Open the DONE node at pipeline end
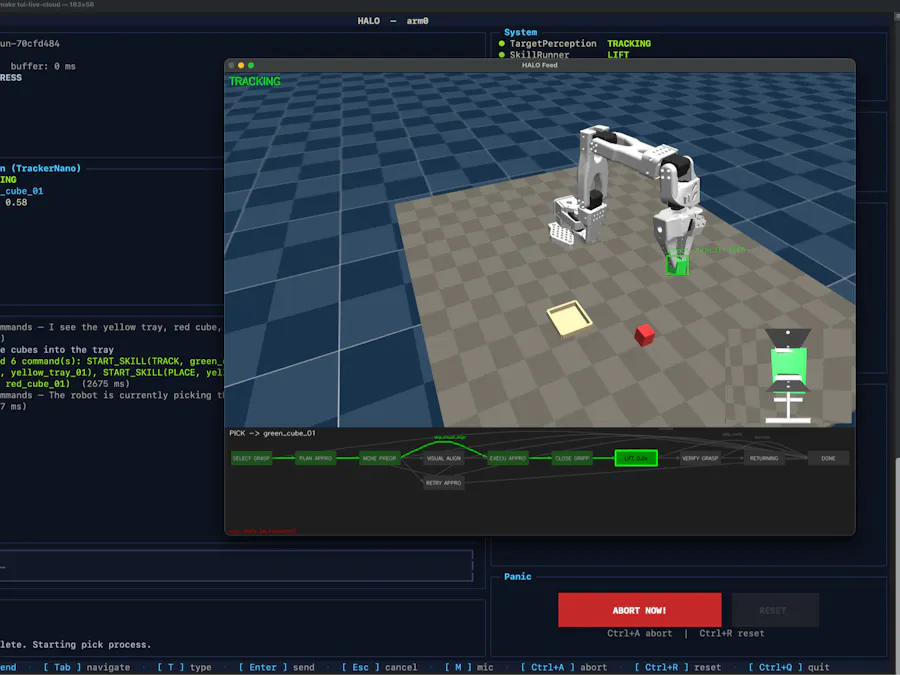 pos(828,457)
